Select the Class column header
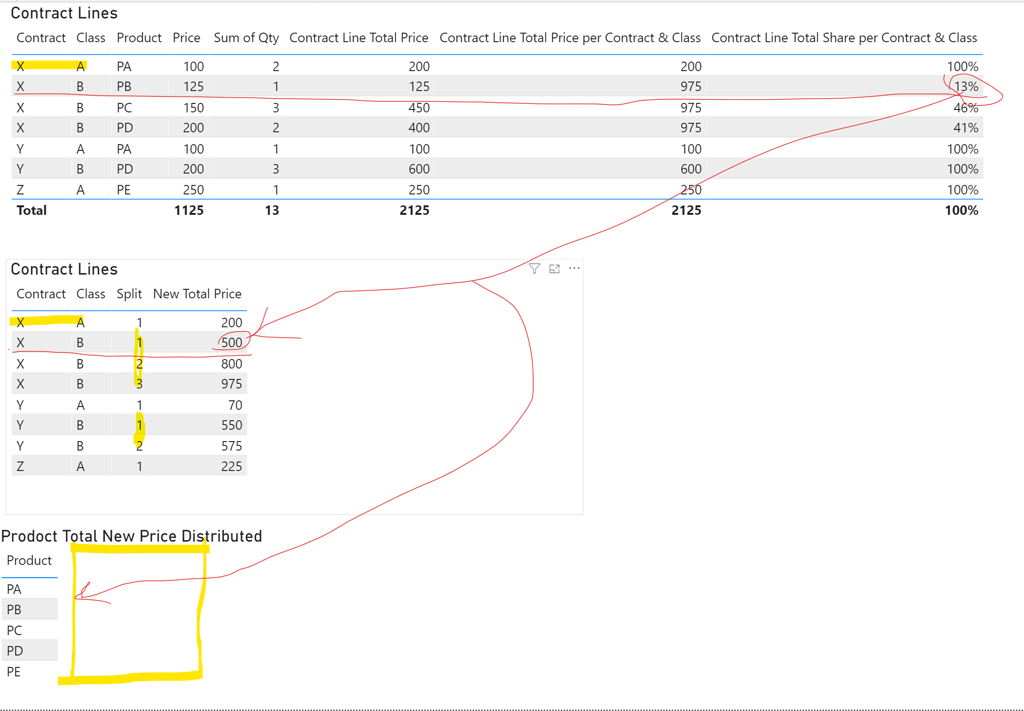1024x711 pixels. coord(90,37)
